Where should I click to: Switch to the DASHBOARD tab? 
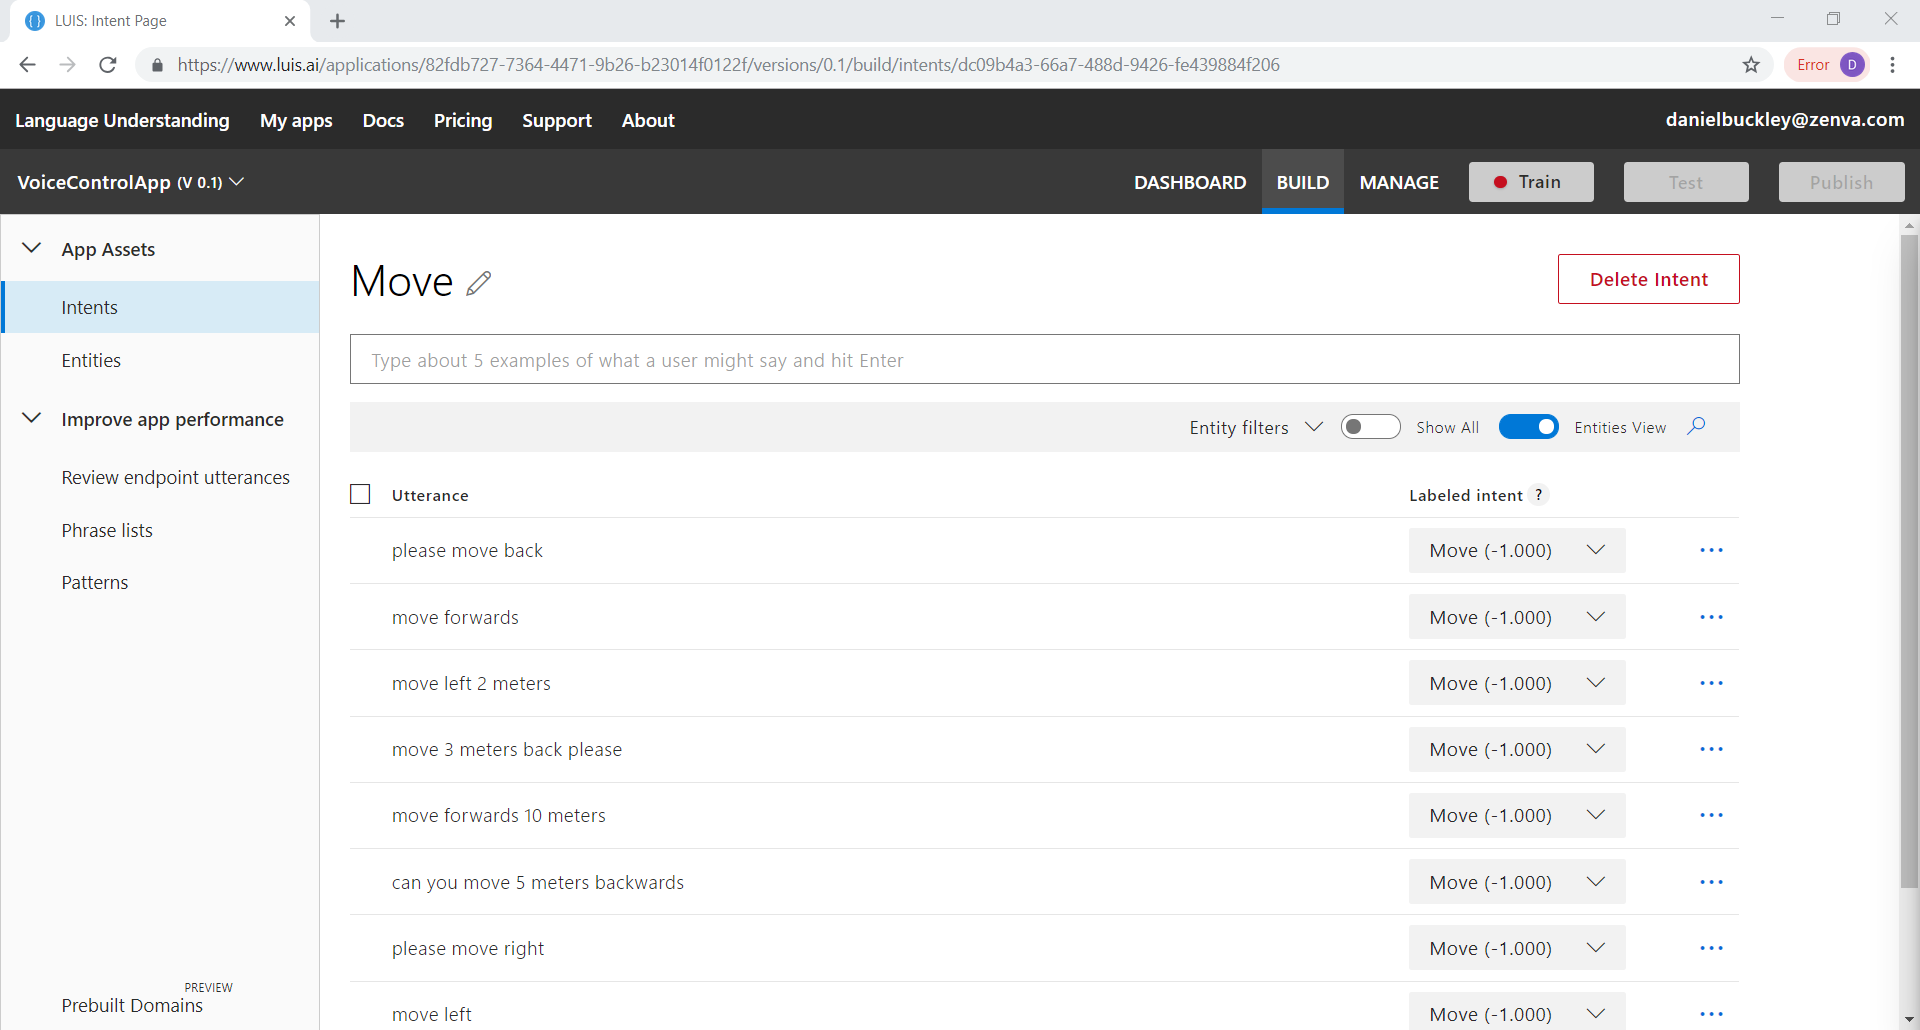click(x=1190, y=182)
